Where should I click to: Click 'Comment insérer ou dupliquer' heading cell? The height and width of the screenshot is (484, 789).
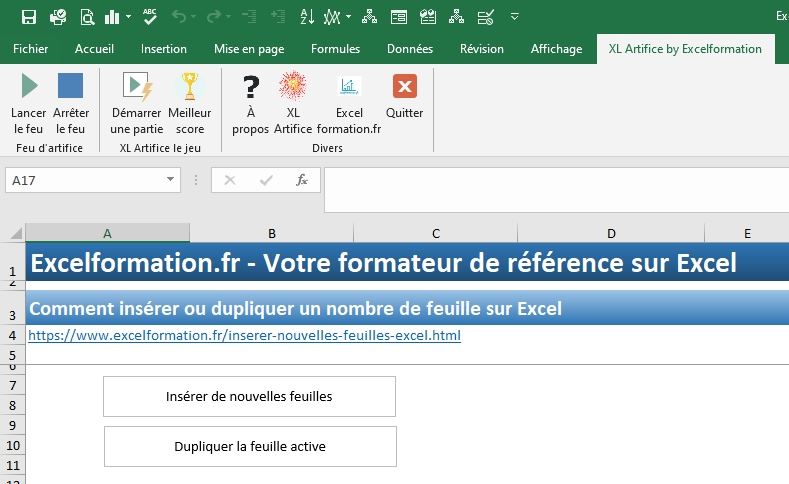(x=407, y=308)
